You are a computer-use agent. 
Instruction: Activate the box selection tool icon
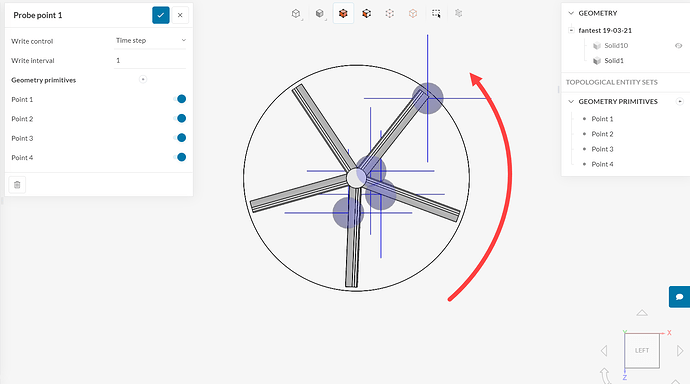click(436, 14)
